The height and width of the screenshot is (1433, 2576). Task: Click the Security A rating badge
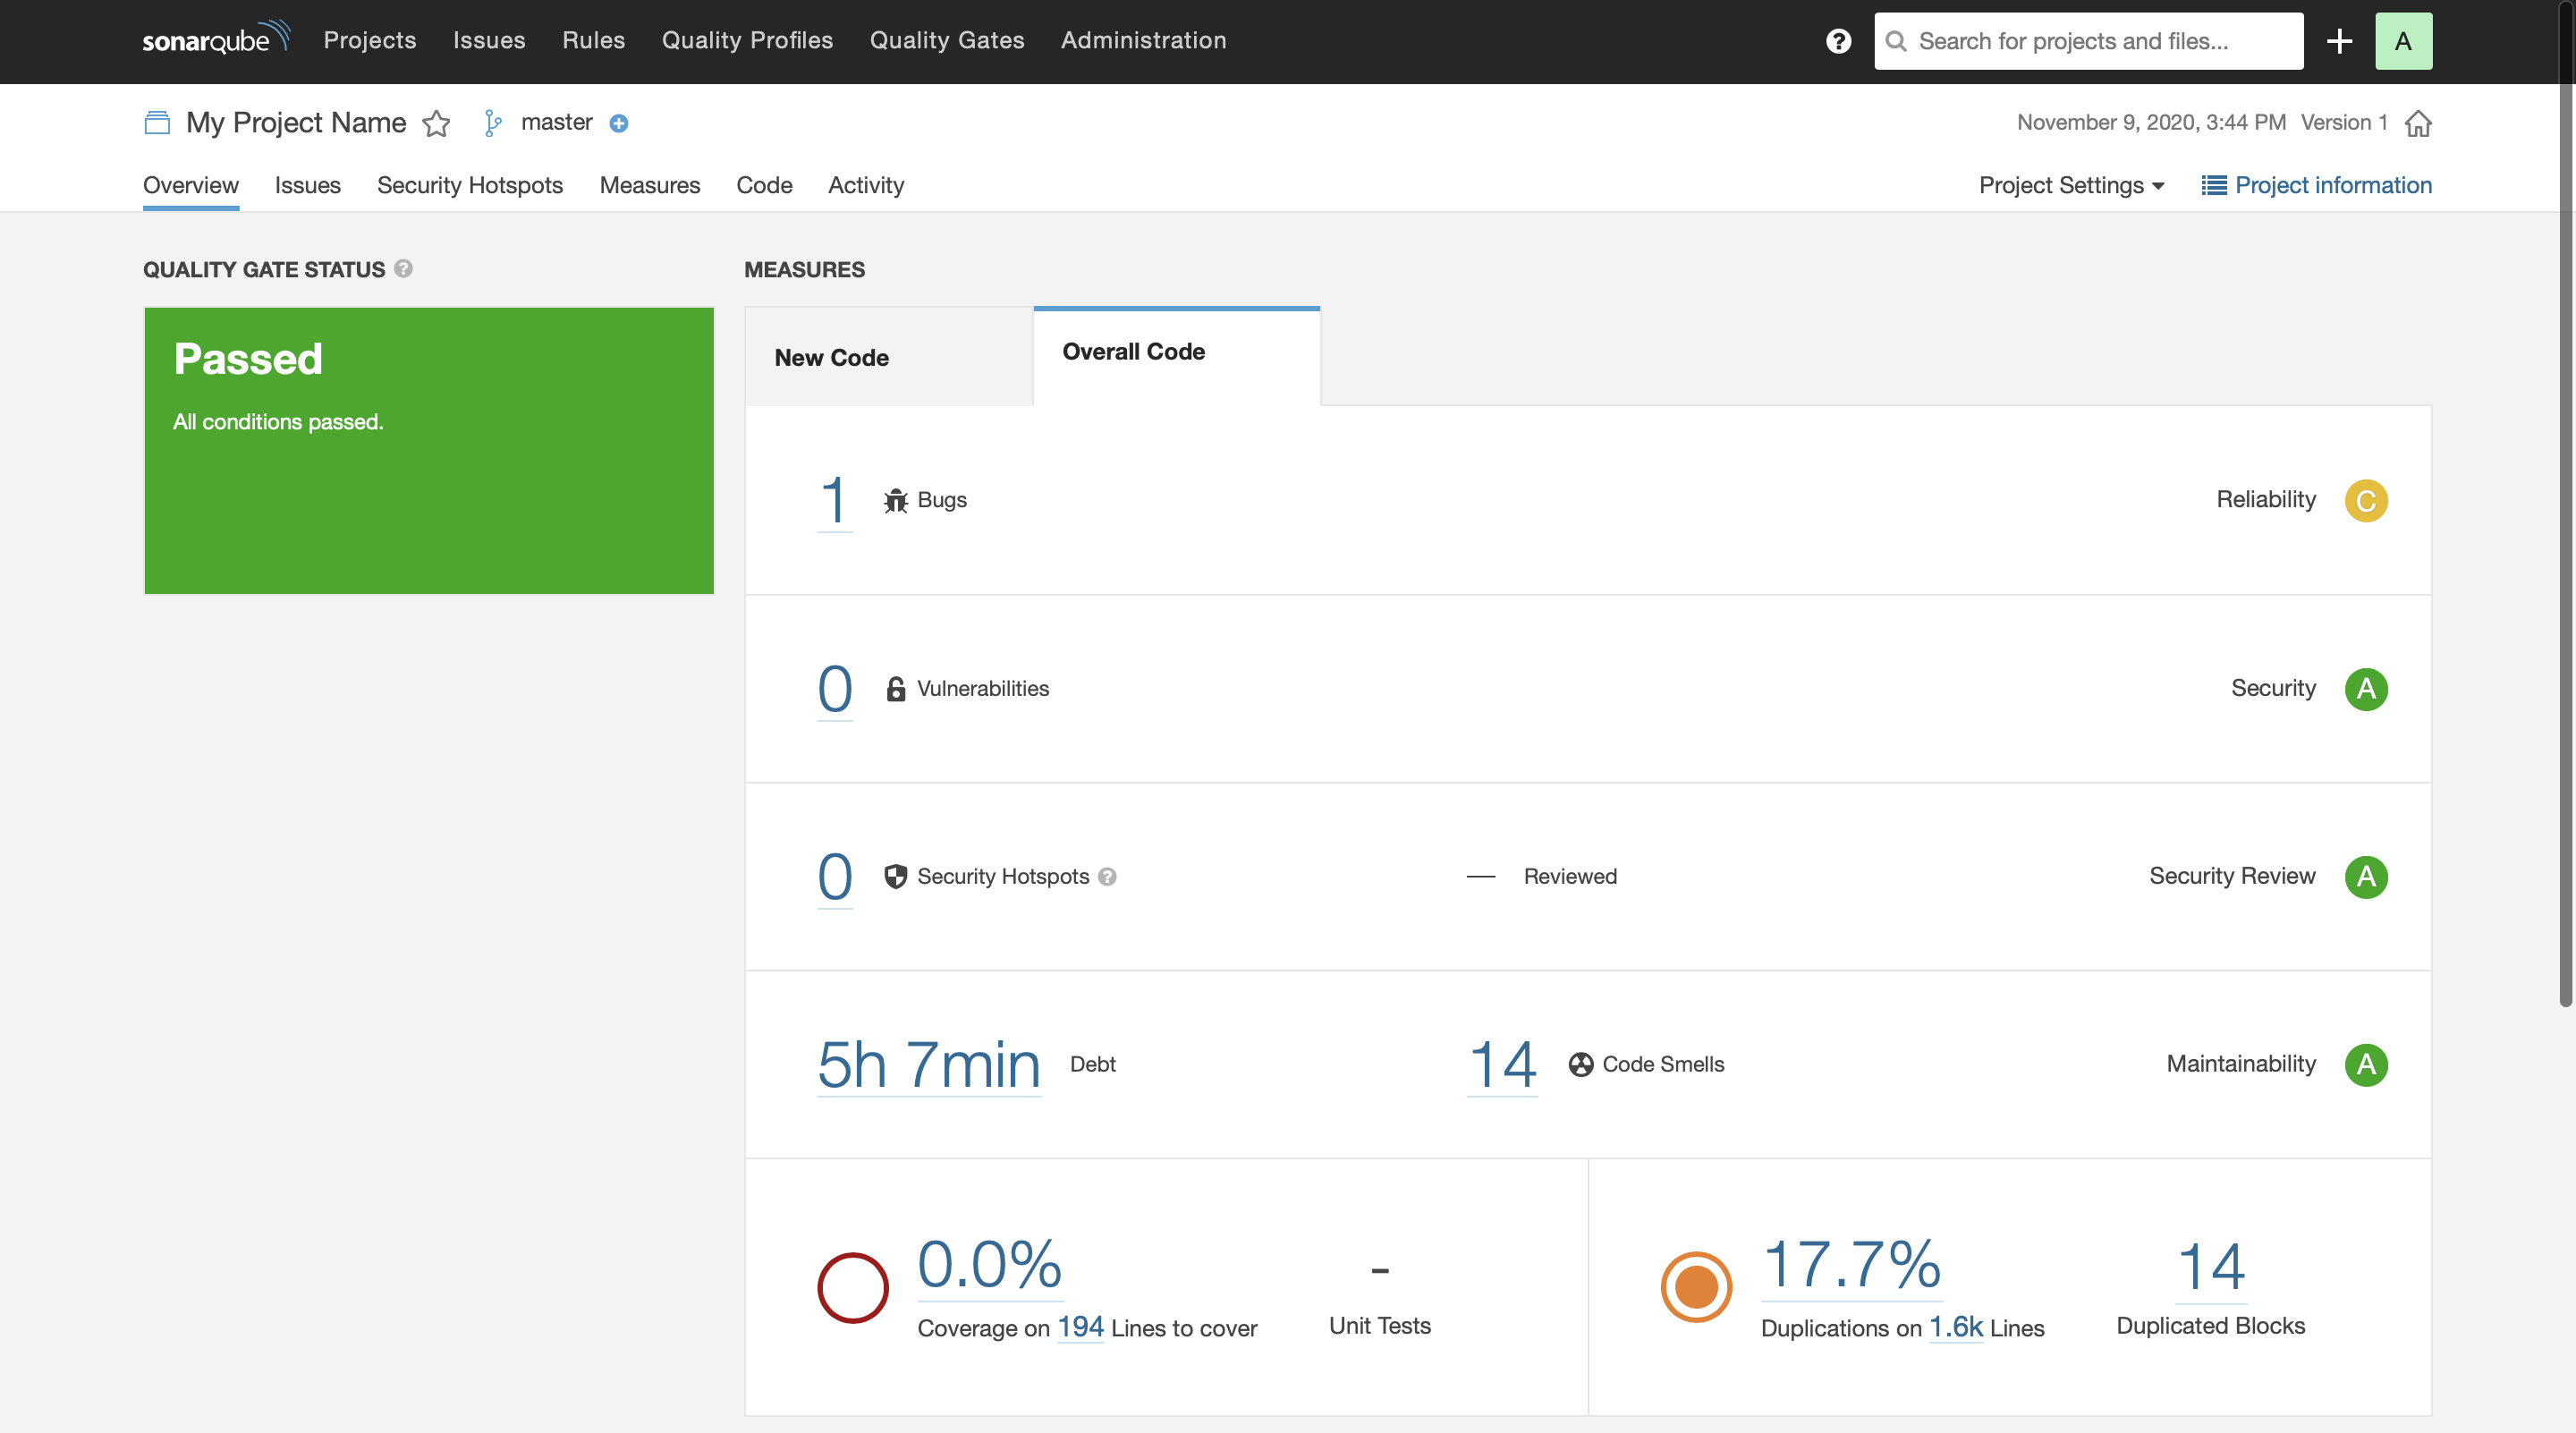[x=2366, y=689]
